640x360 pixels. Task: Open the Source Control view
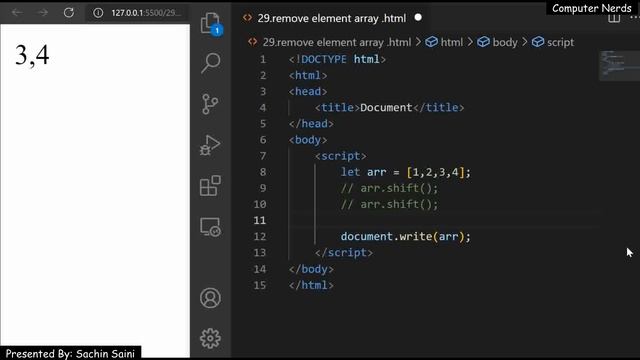210,104
